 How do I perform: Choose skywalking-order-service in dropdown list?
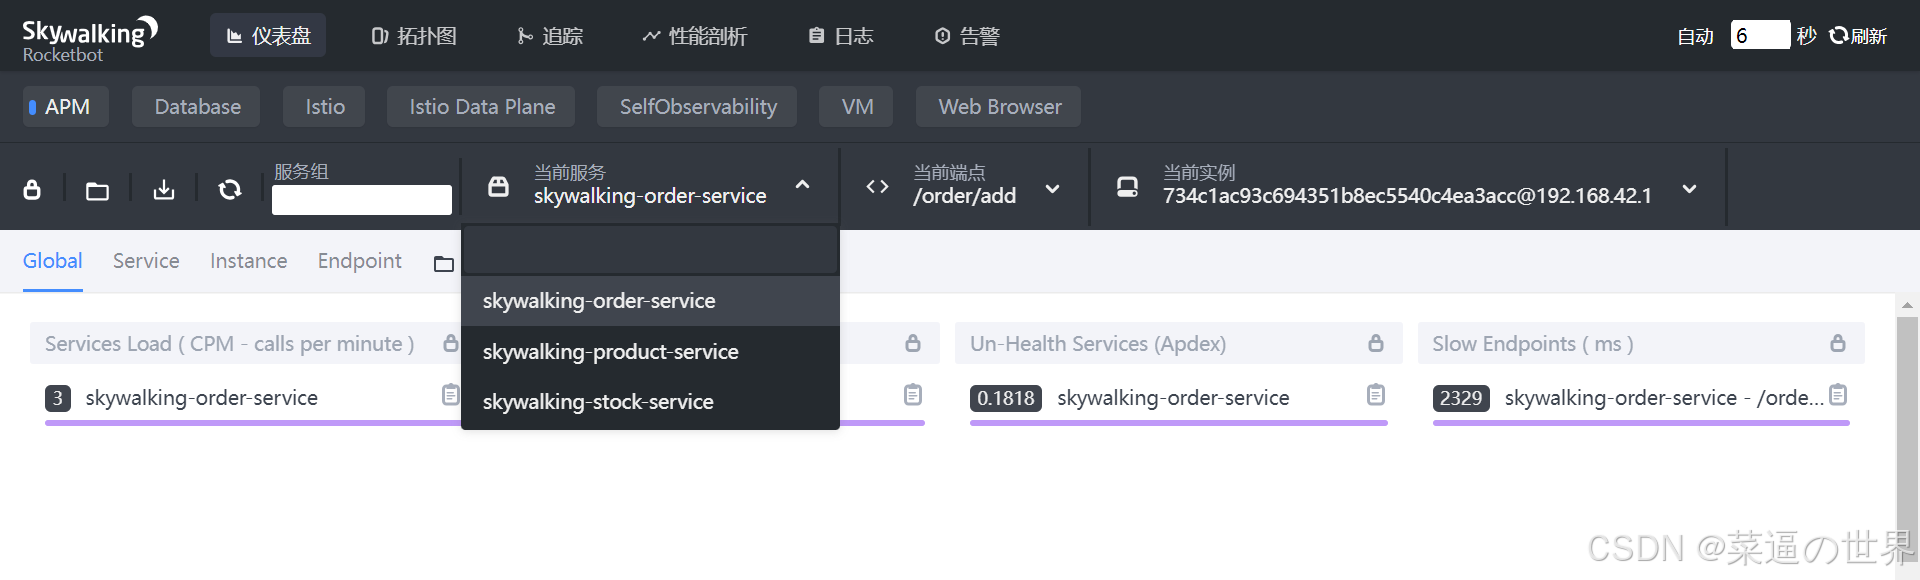[650, 301]
